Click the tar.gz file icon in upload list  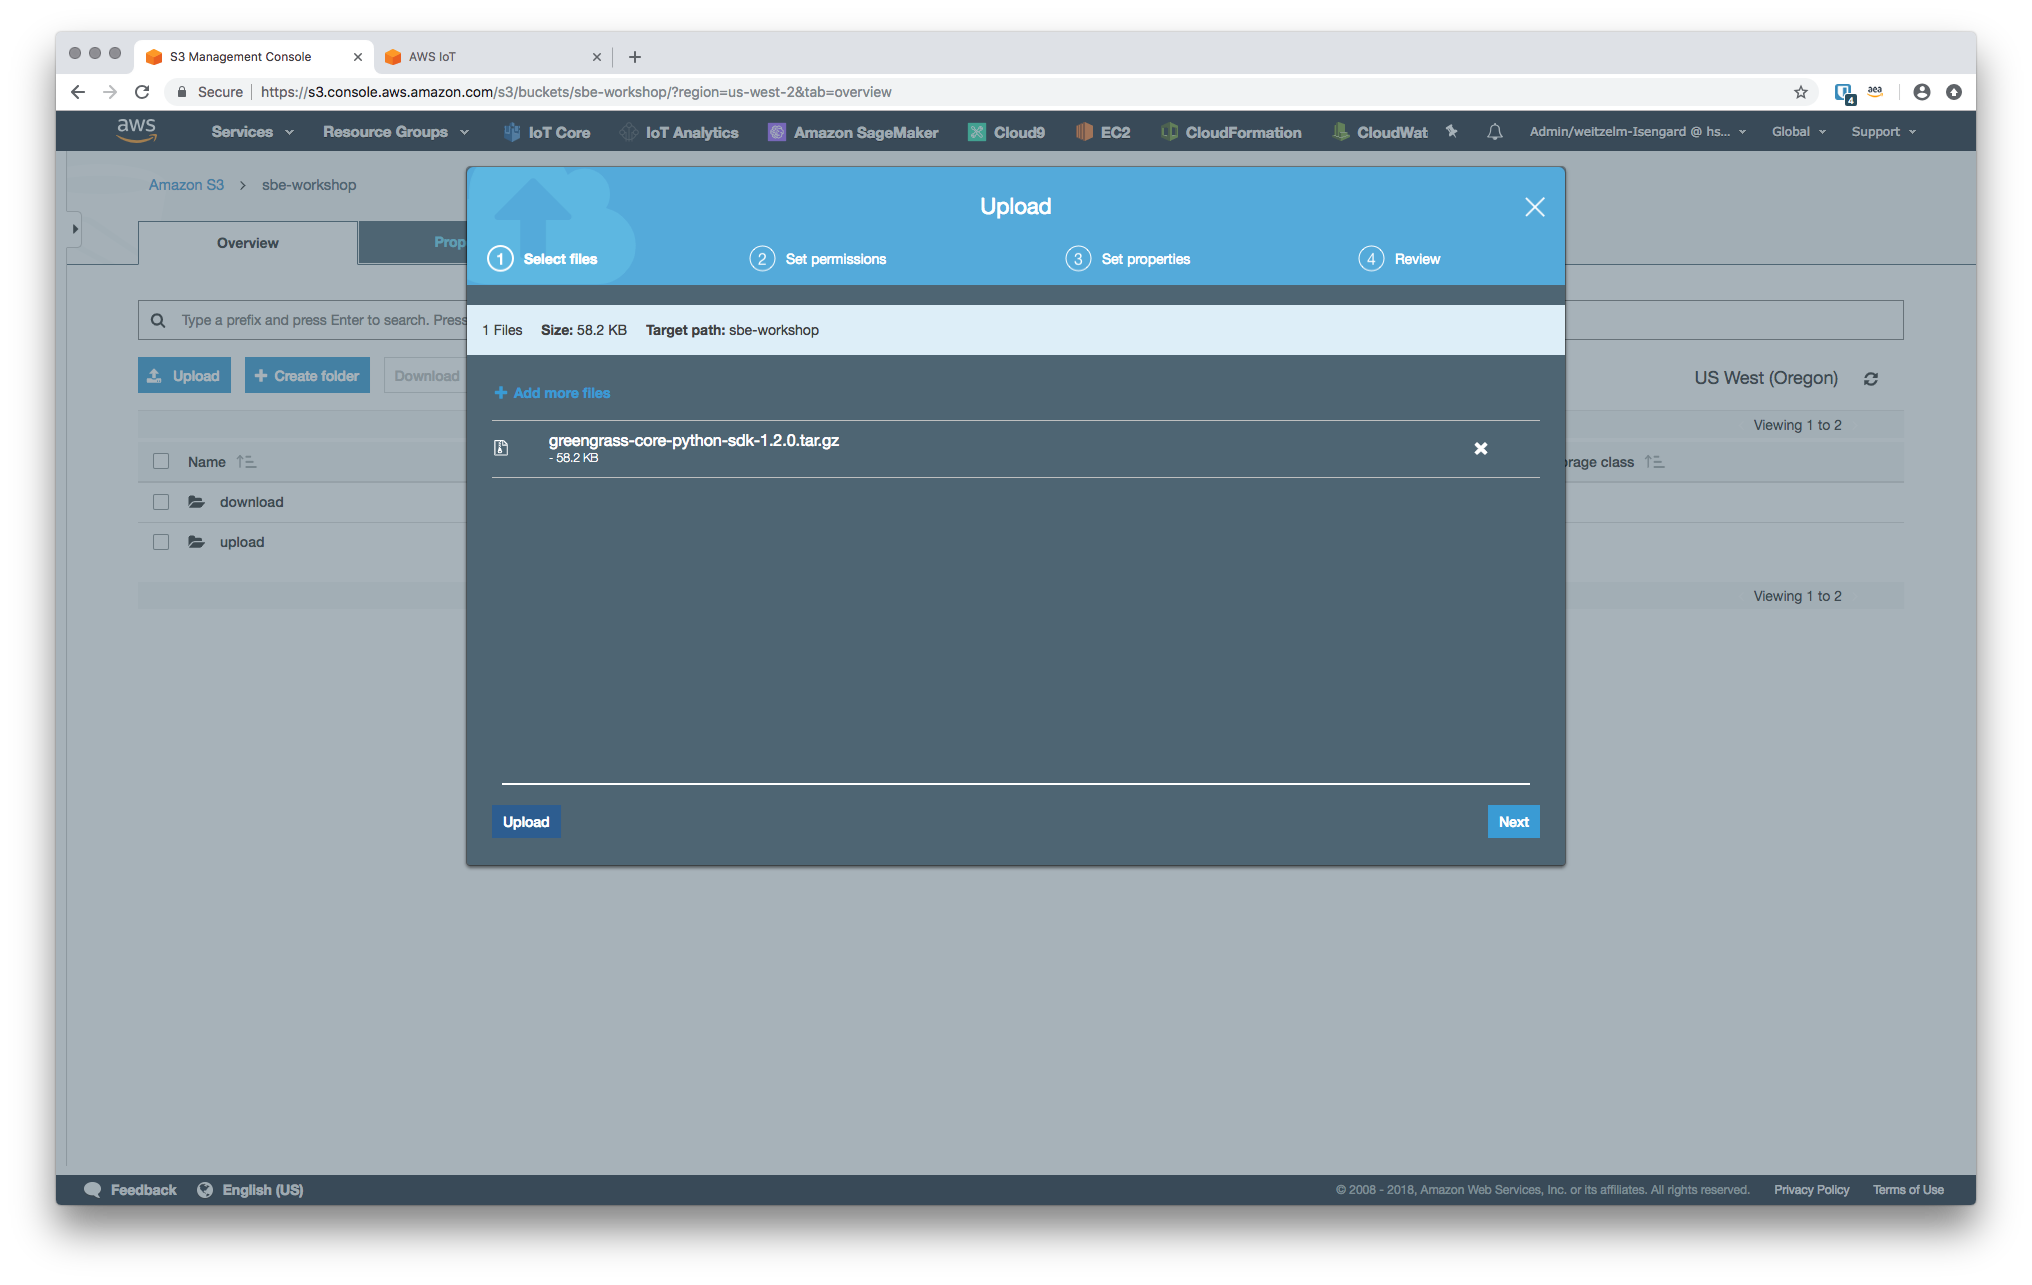coord(501,448)
